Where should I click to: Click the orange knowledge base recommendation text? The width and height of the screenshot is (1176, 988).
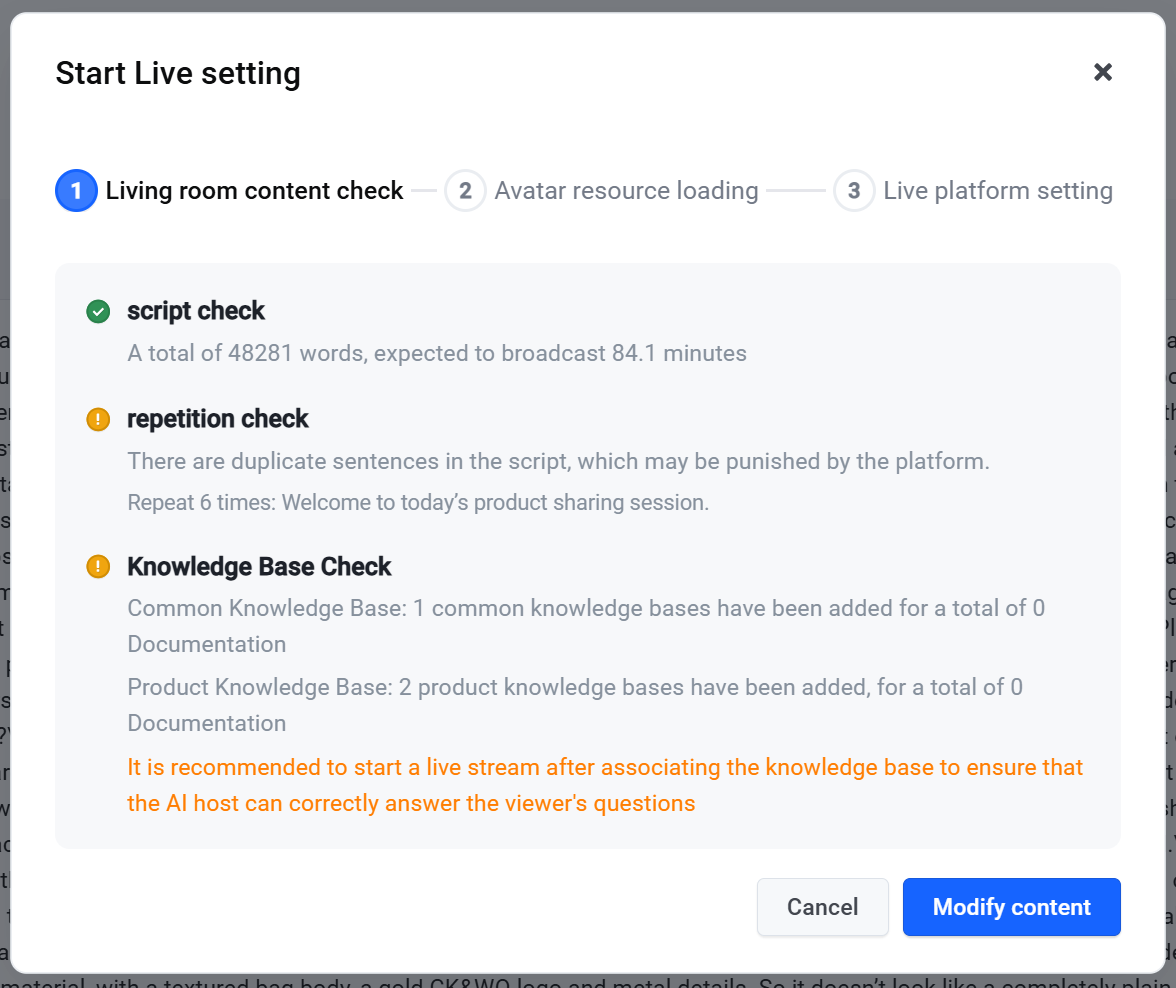click(x=605, y=785)
